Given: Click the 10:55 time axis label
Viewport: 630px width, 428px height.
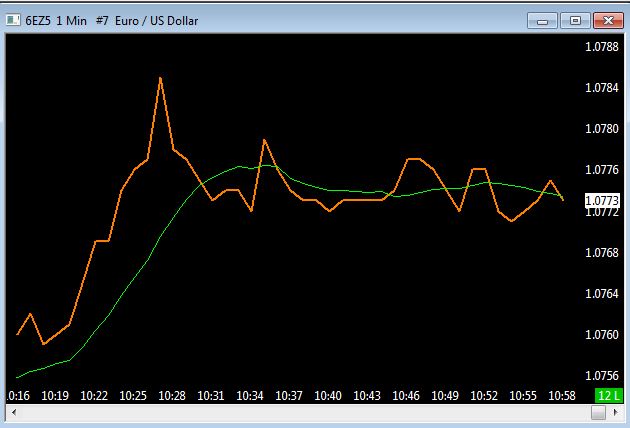Looking at the screenshot, I should [x=523, y=396].
